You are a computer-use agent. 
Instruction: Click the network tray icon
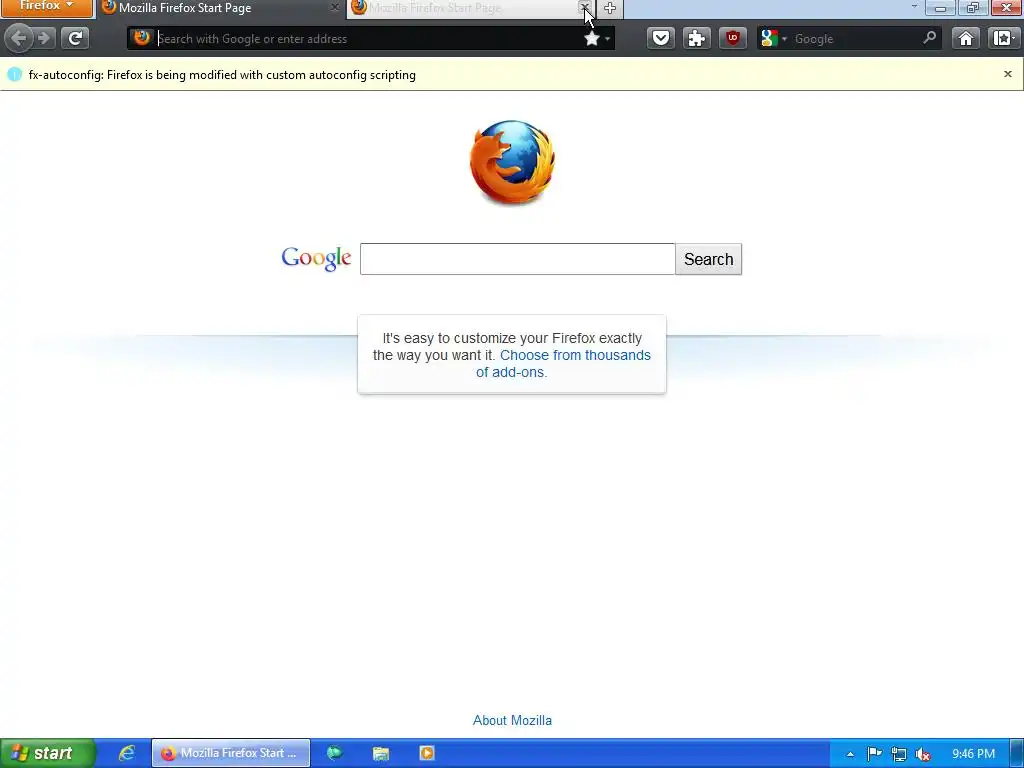click(899, 754)
